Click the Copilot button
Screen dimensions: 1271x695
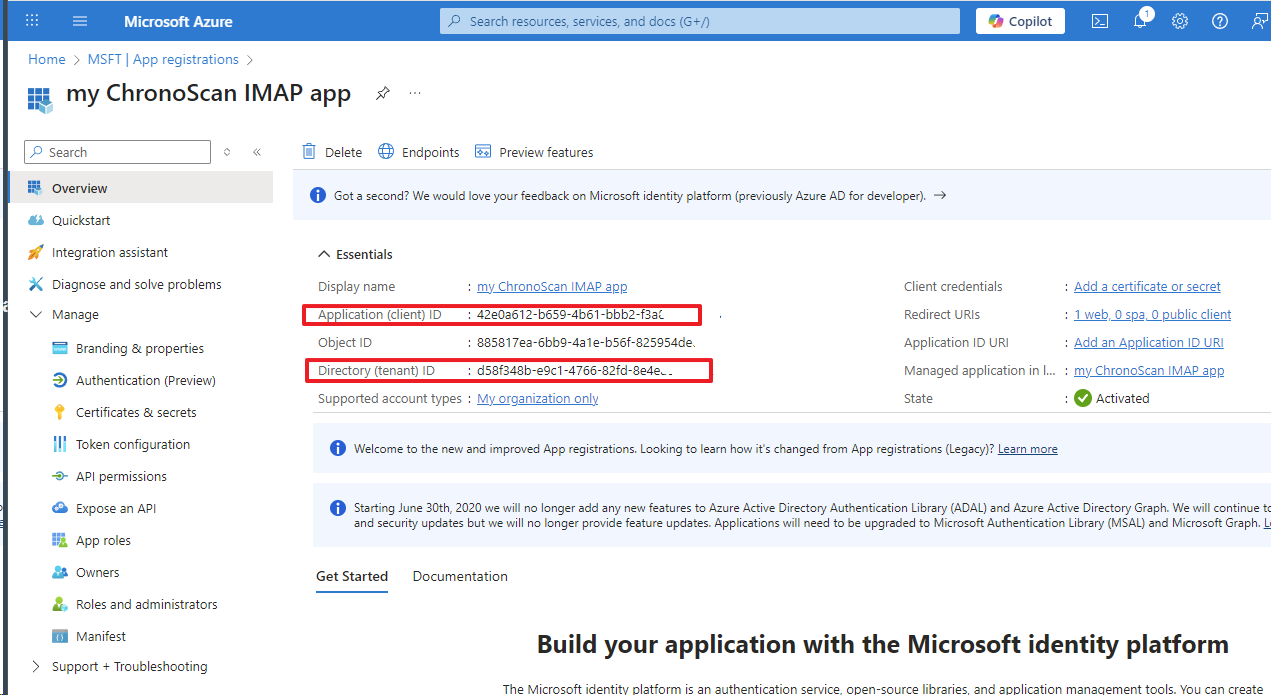[1020, 21]
